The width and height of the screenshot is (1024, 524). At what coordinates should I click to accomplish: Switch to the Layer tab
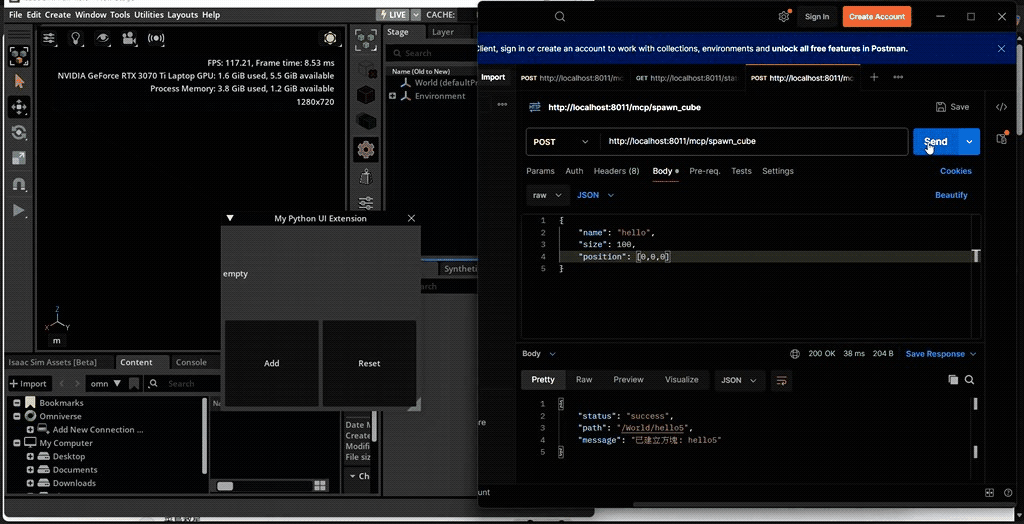coord(443,32)
